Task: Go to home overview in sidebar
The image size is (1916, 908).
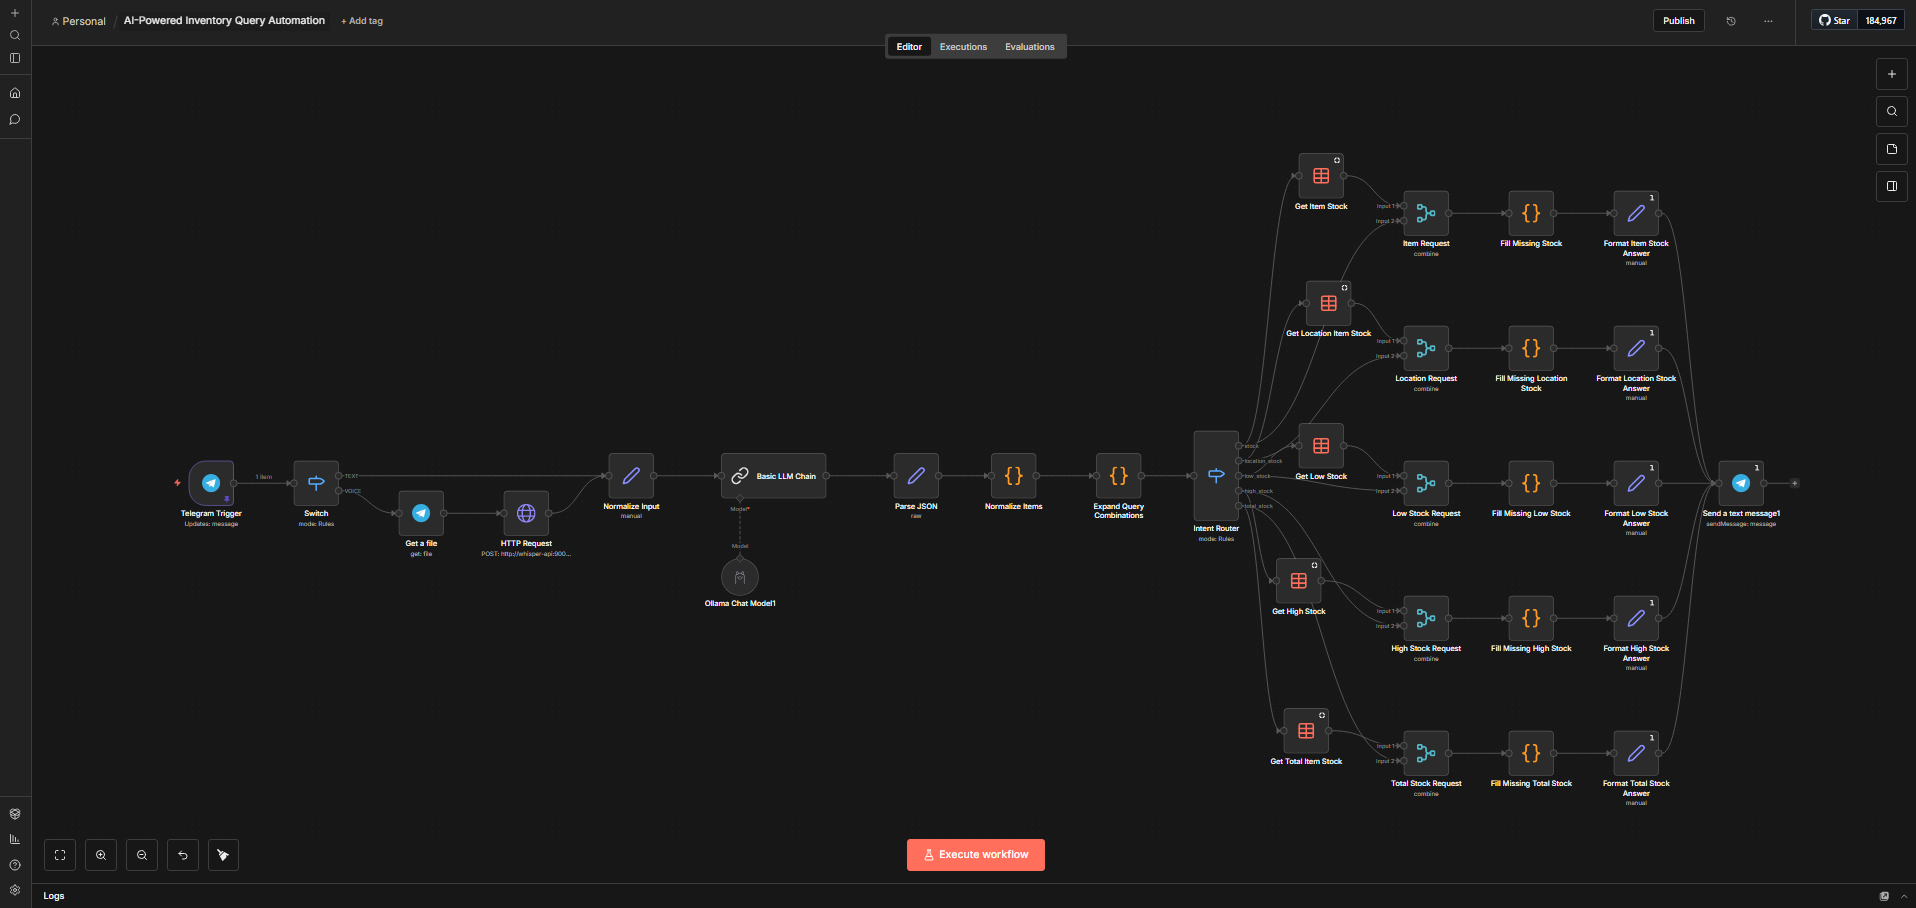Action: coord(15,93)
